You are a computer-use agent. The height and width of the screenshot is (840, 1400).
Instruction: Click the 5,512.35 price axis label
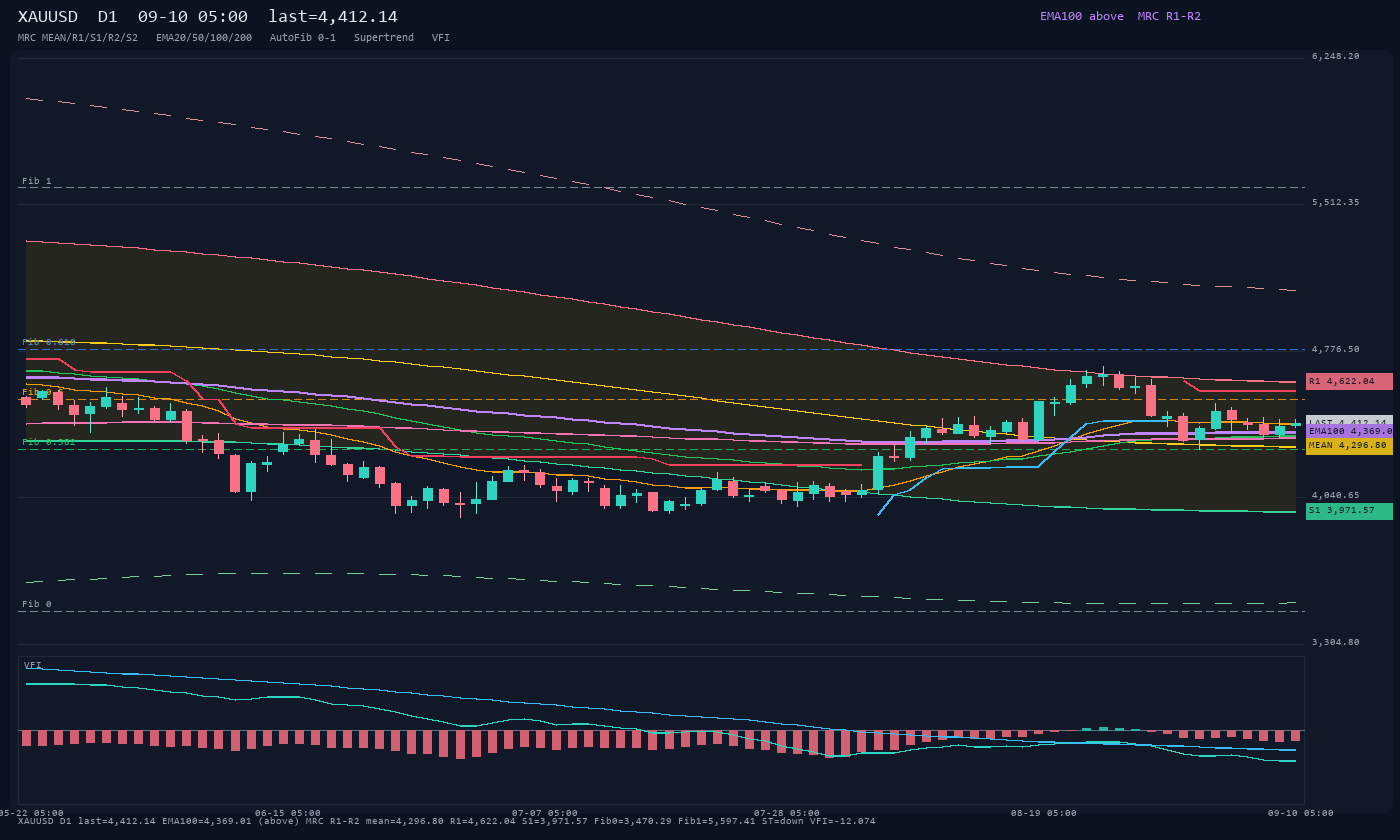1336,203
